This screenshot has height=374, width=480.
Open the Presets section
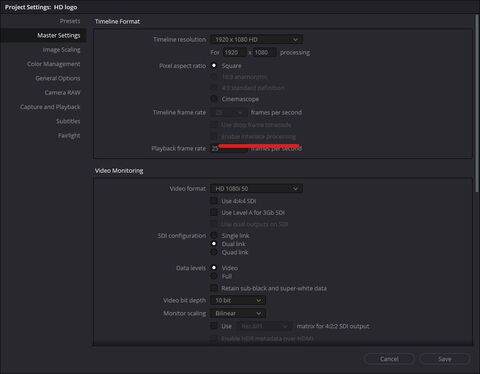click(70, 21)
